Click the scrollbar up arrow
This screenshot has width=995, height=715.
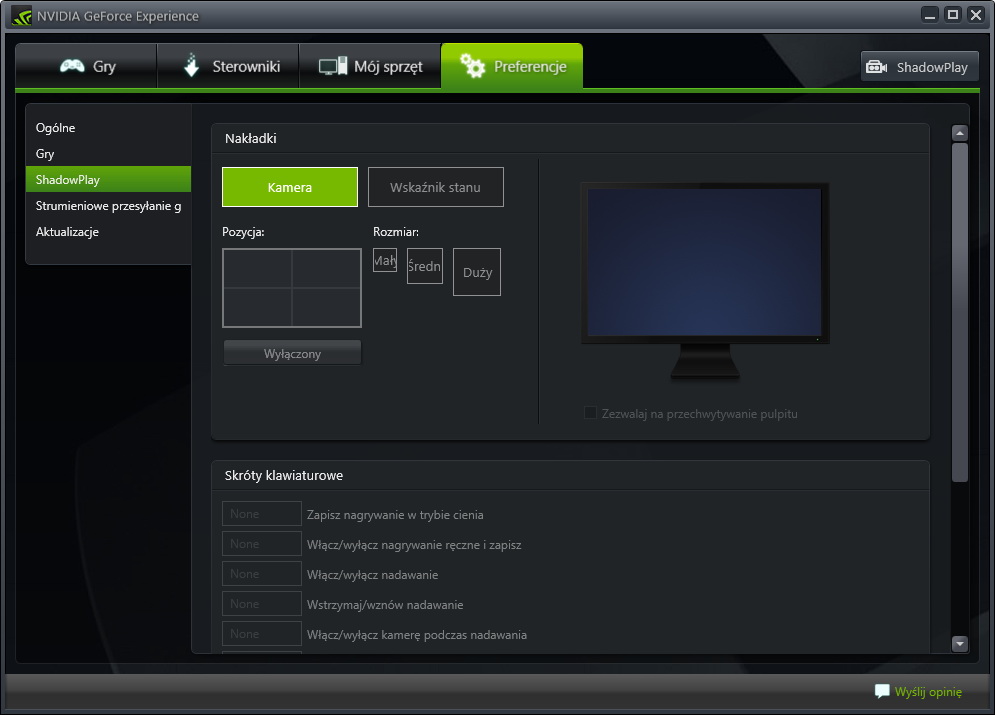point(959,133)
